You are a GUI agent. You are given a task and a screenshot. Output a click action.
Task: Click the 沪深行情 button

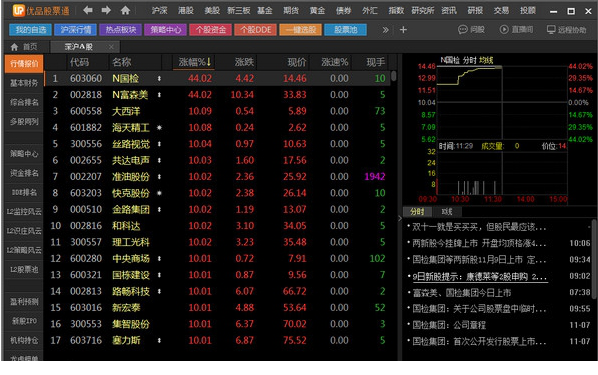point(76,29)
